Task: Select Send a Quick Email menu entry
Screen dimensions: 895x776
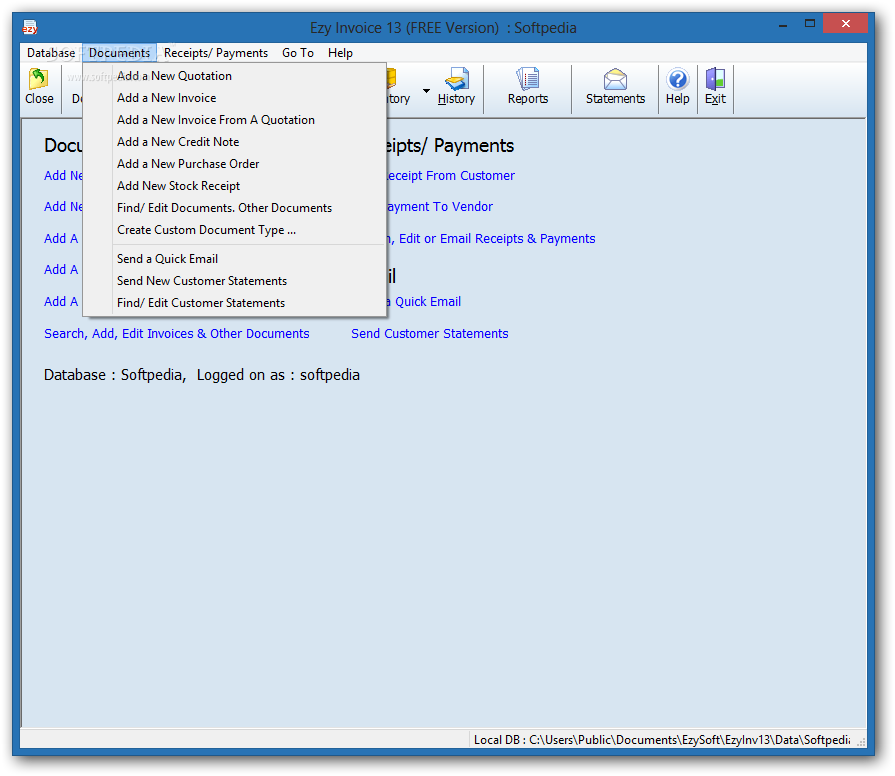Action: [x=235, y=259]
